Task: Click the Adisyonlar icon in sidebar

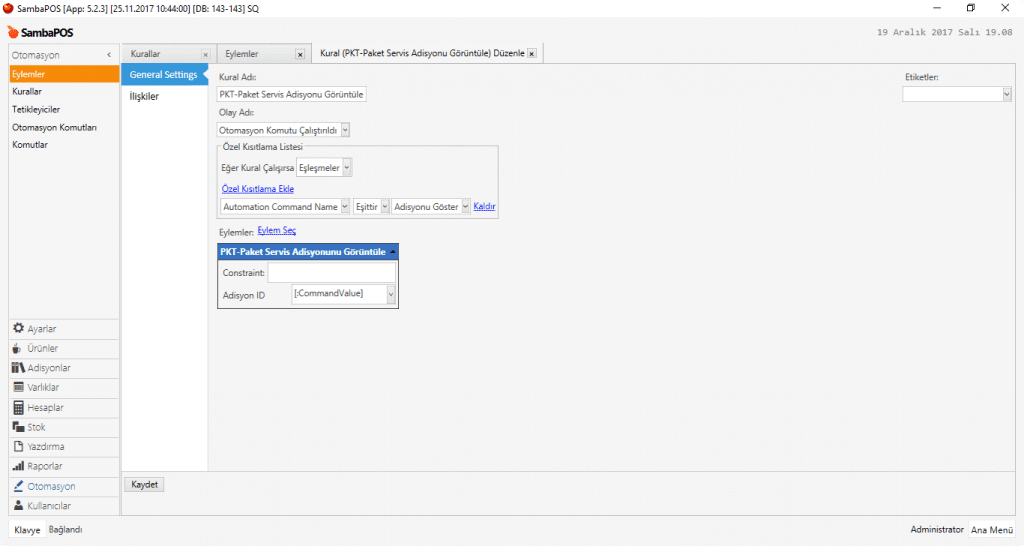Action: pos(18,368)
